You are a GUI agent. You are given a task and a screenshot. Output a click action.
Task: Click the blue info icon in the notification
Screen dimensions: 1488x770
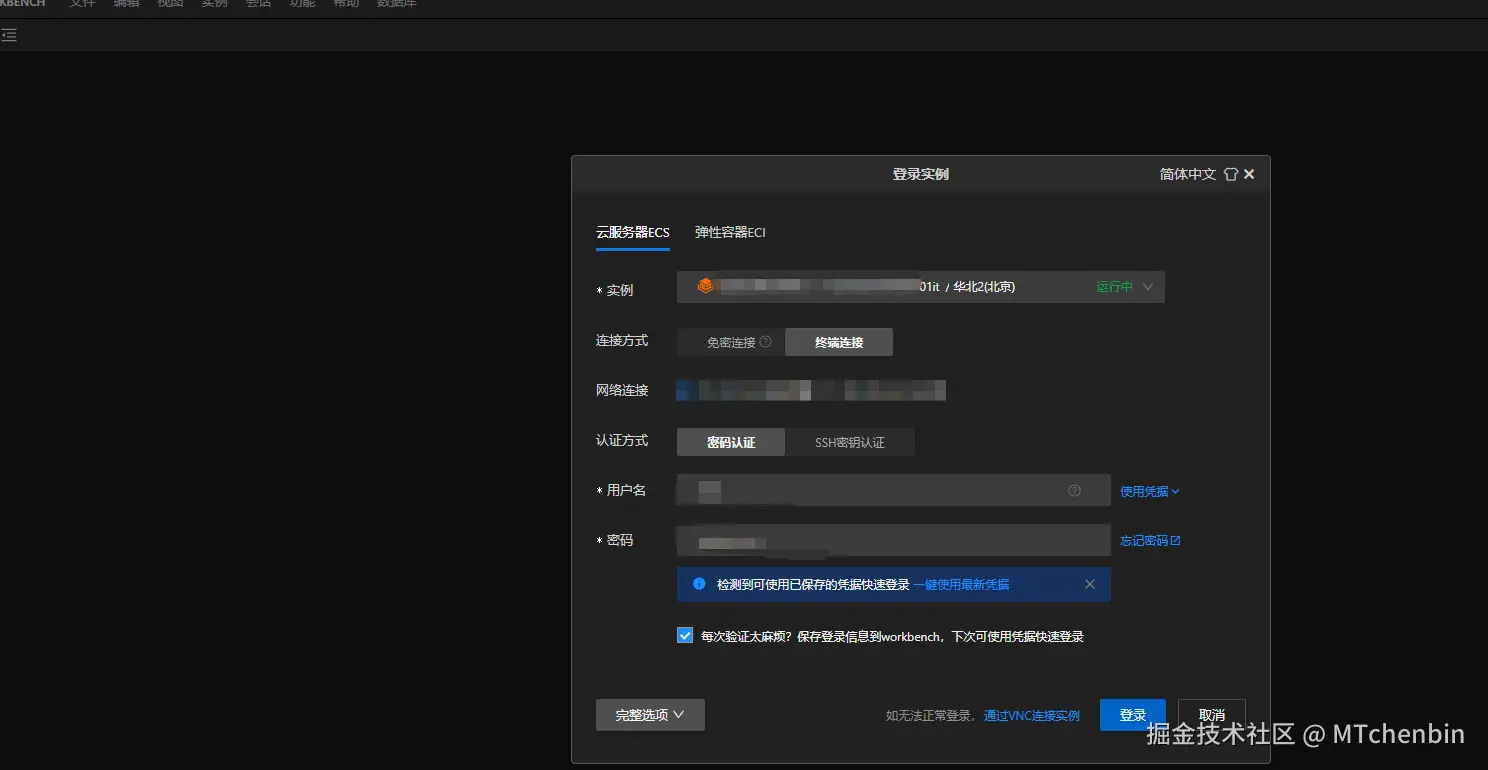(x=700, y=584)
